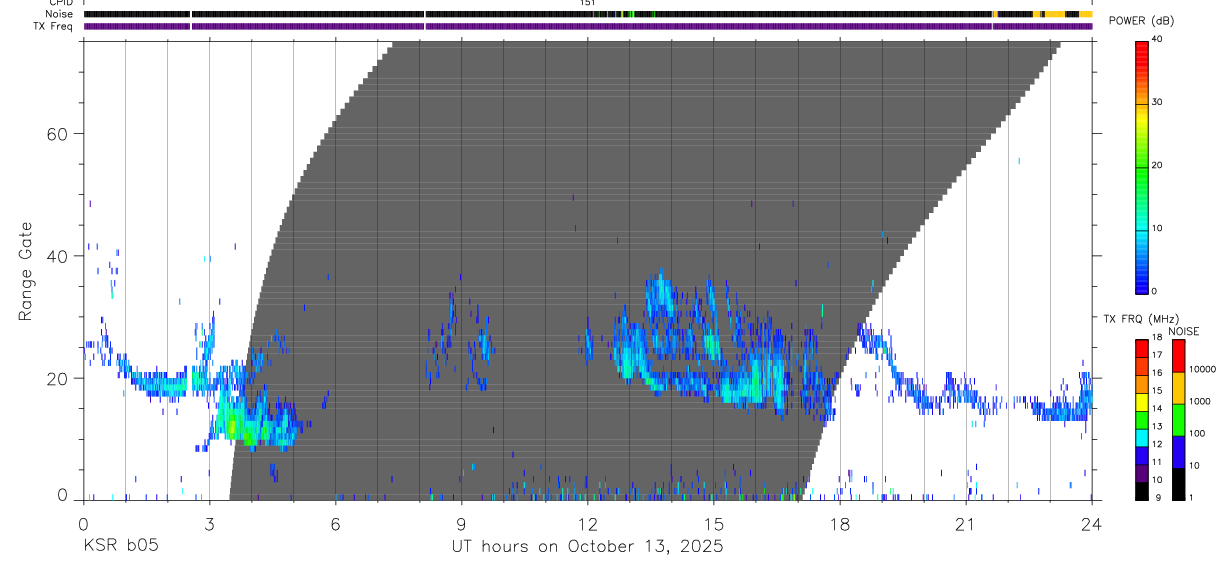Click the '30' label on the POWER colorbar

[1157, 102]
